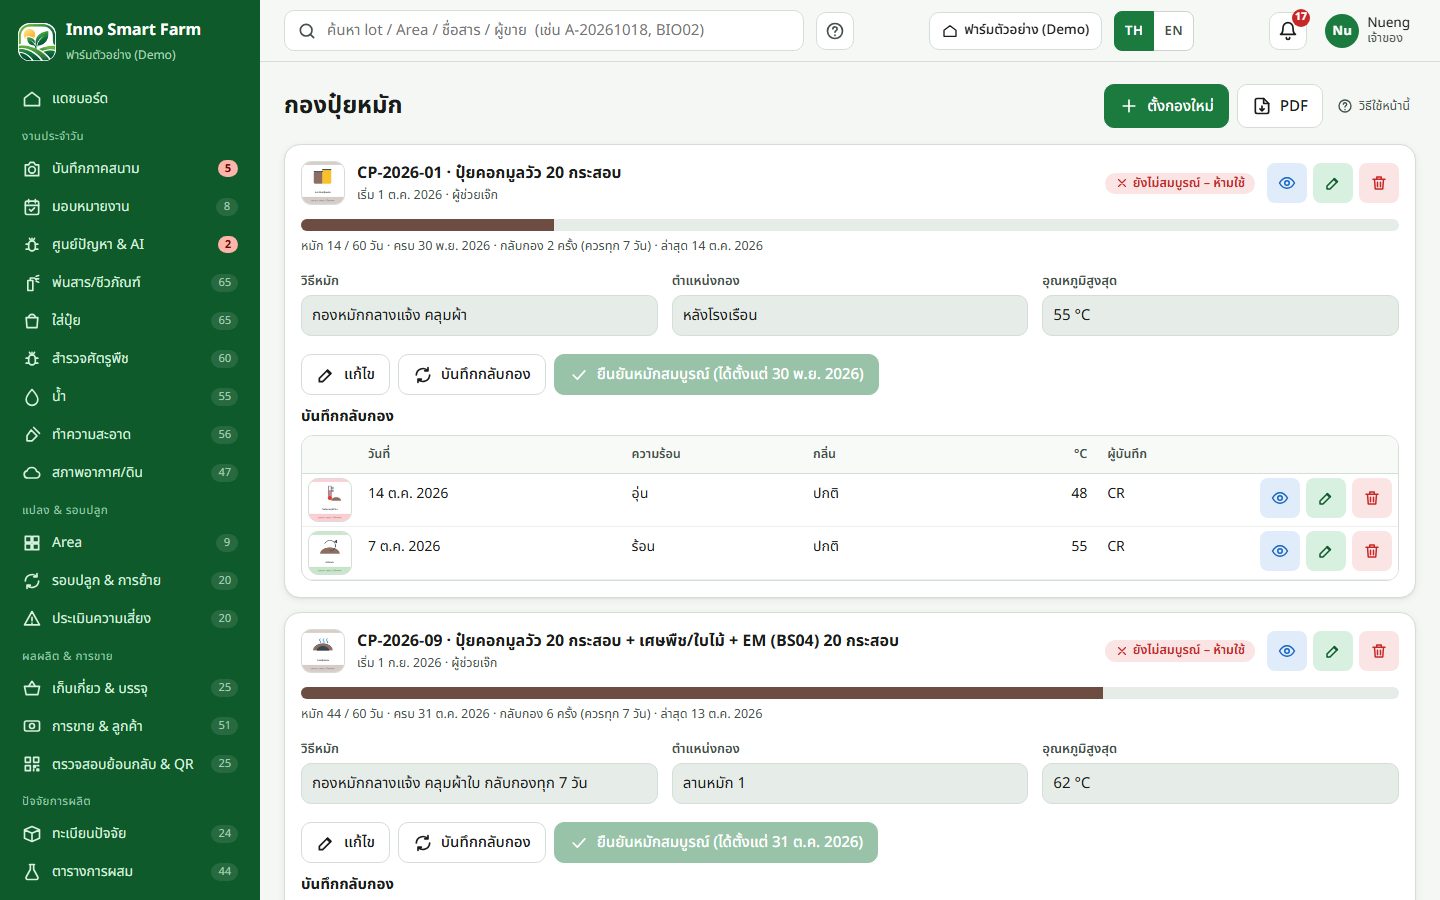The image size is (1440, 900).
Task: Go to เก็บเกี่ยว & บรรจุ menu
Action: click(130, 689)
